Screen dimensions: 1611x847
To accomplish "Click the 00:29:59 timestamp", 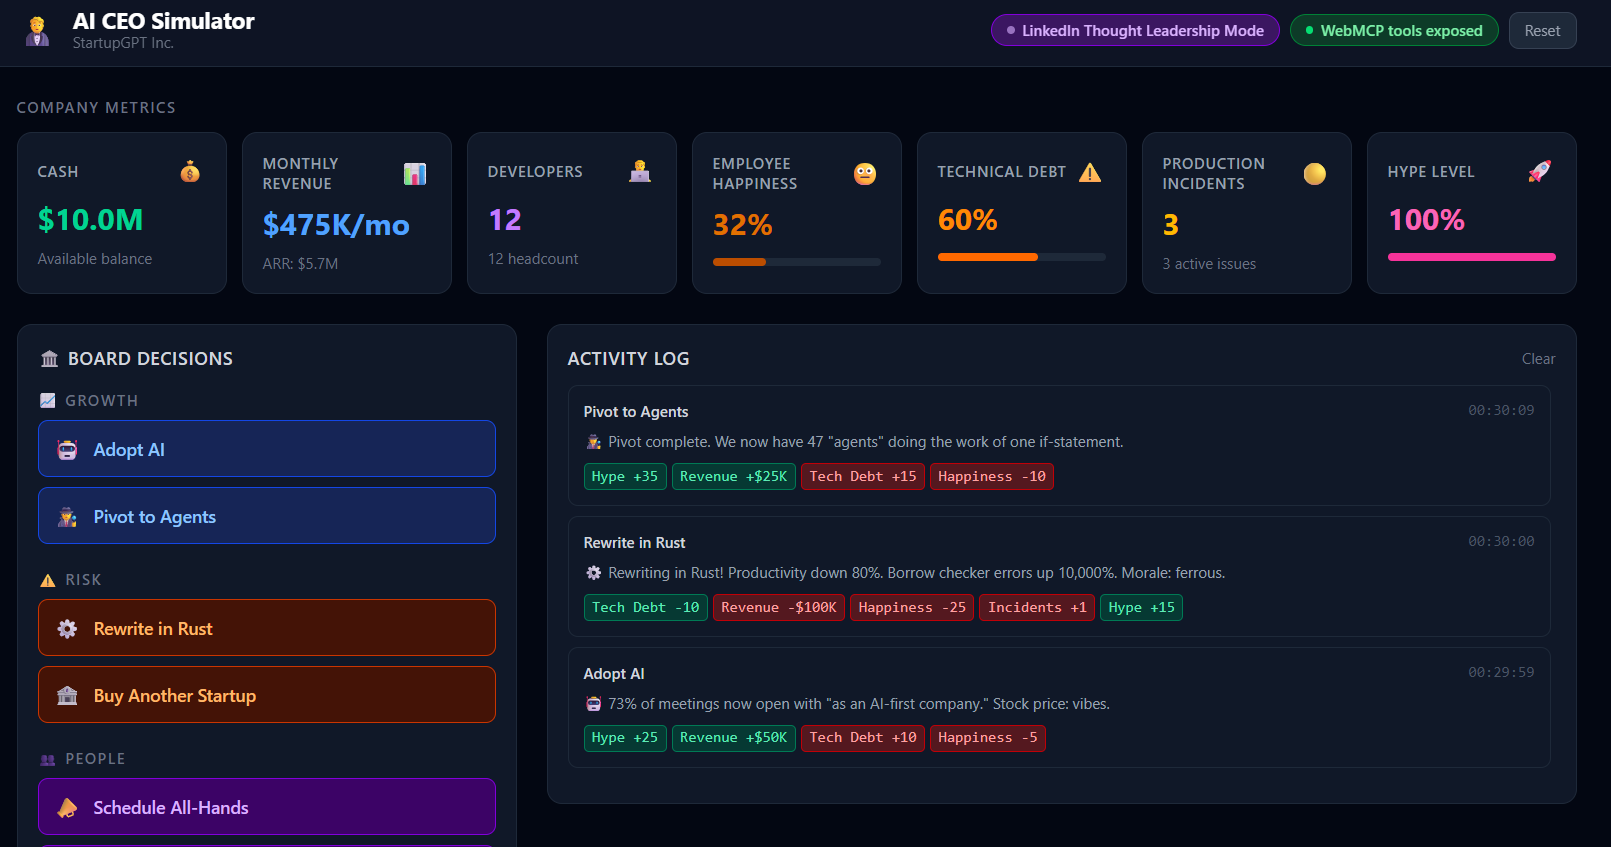I will pos(1501,672).
